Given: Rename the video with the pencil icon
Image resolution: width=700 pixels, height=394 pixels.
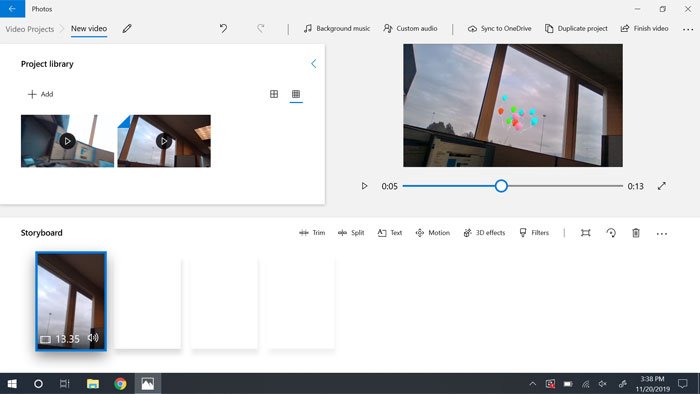Looking at the screenshot, I should pos(127,29).
